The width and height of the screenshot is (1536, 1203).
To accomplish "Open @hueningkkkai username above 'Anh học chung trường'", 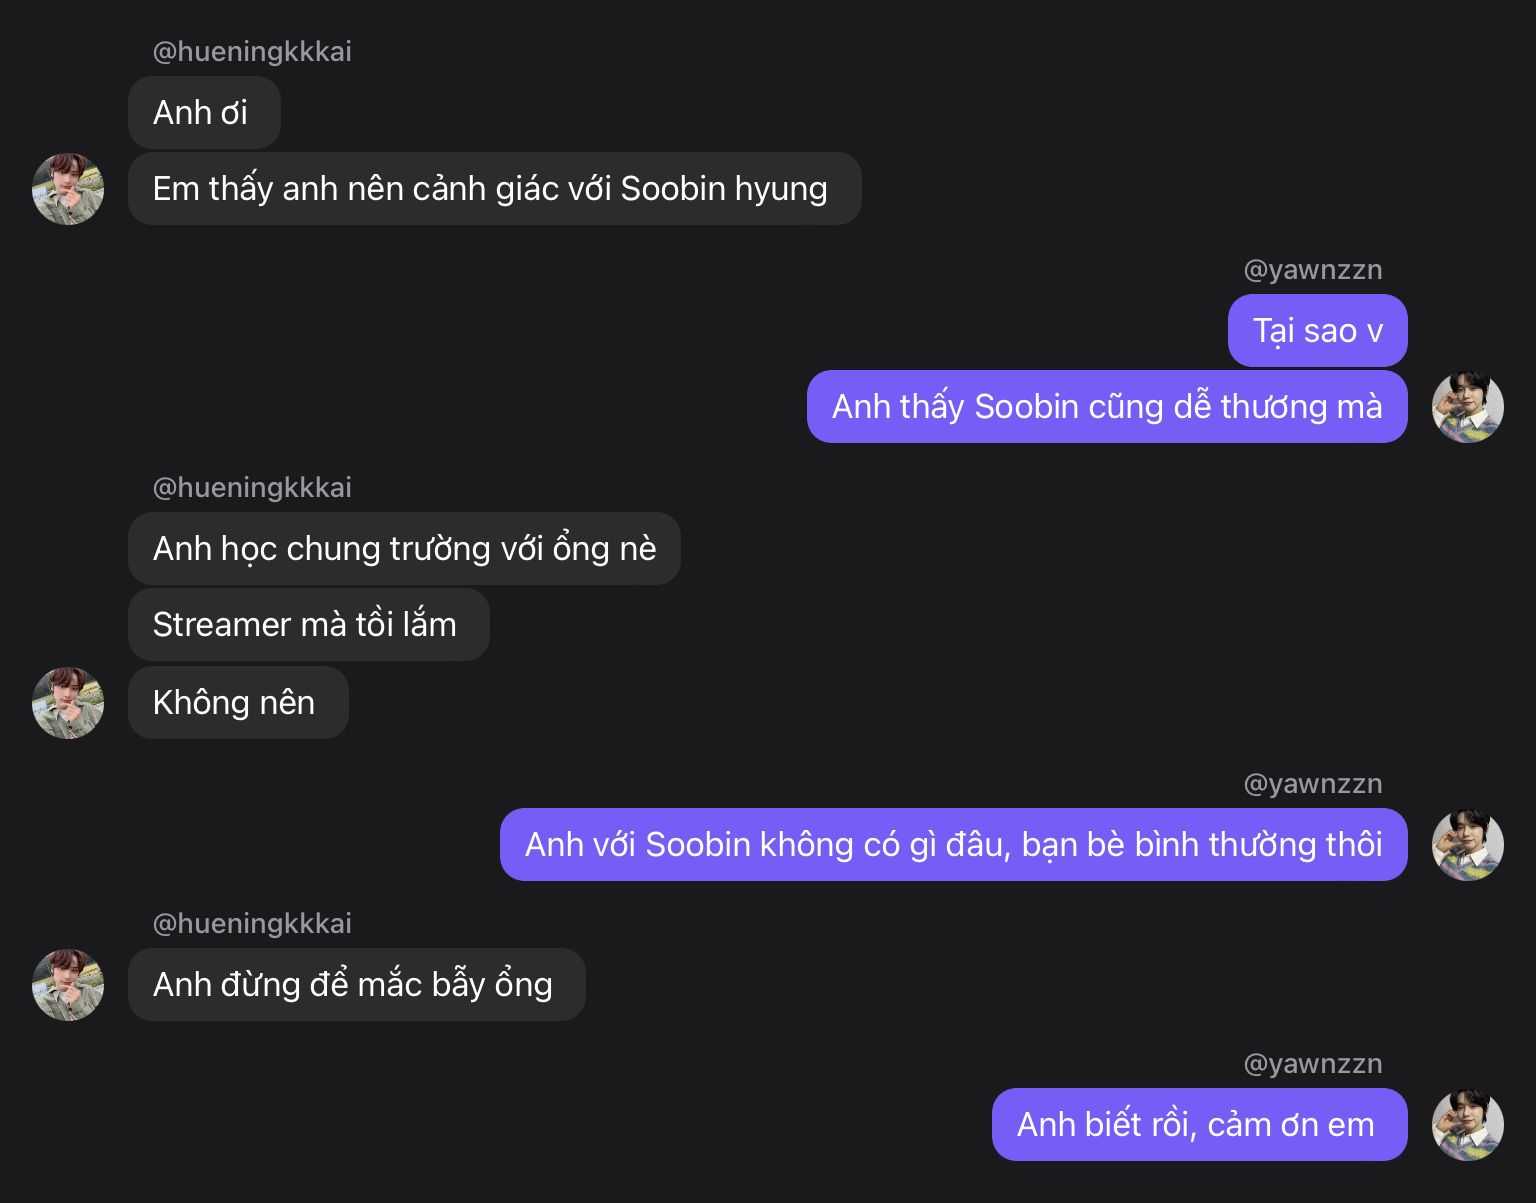I will click(x=252, y=488).
